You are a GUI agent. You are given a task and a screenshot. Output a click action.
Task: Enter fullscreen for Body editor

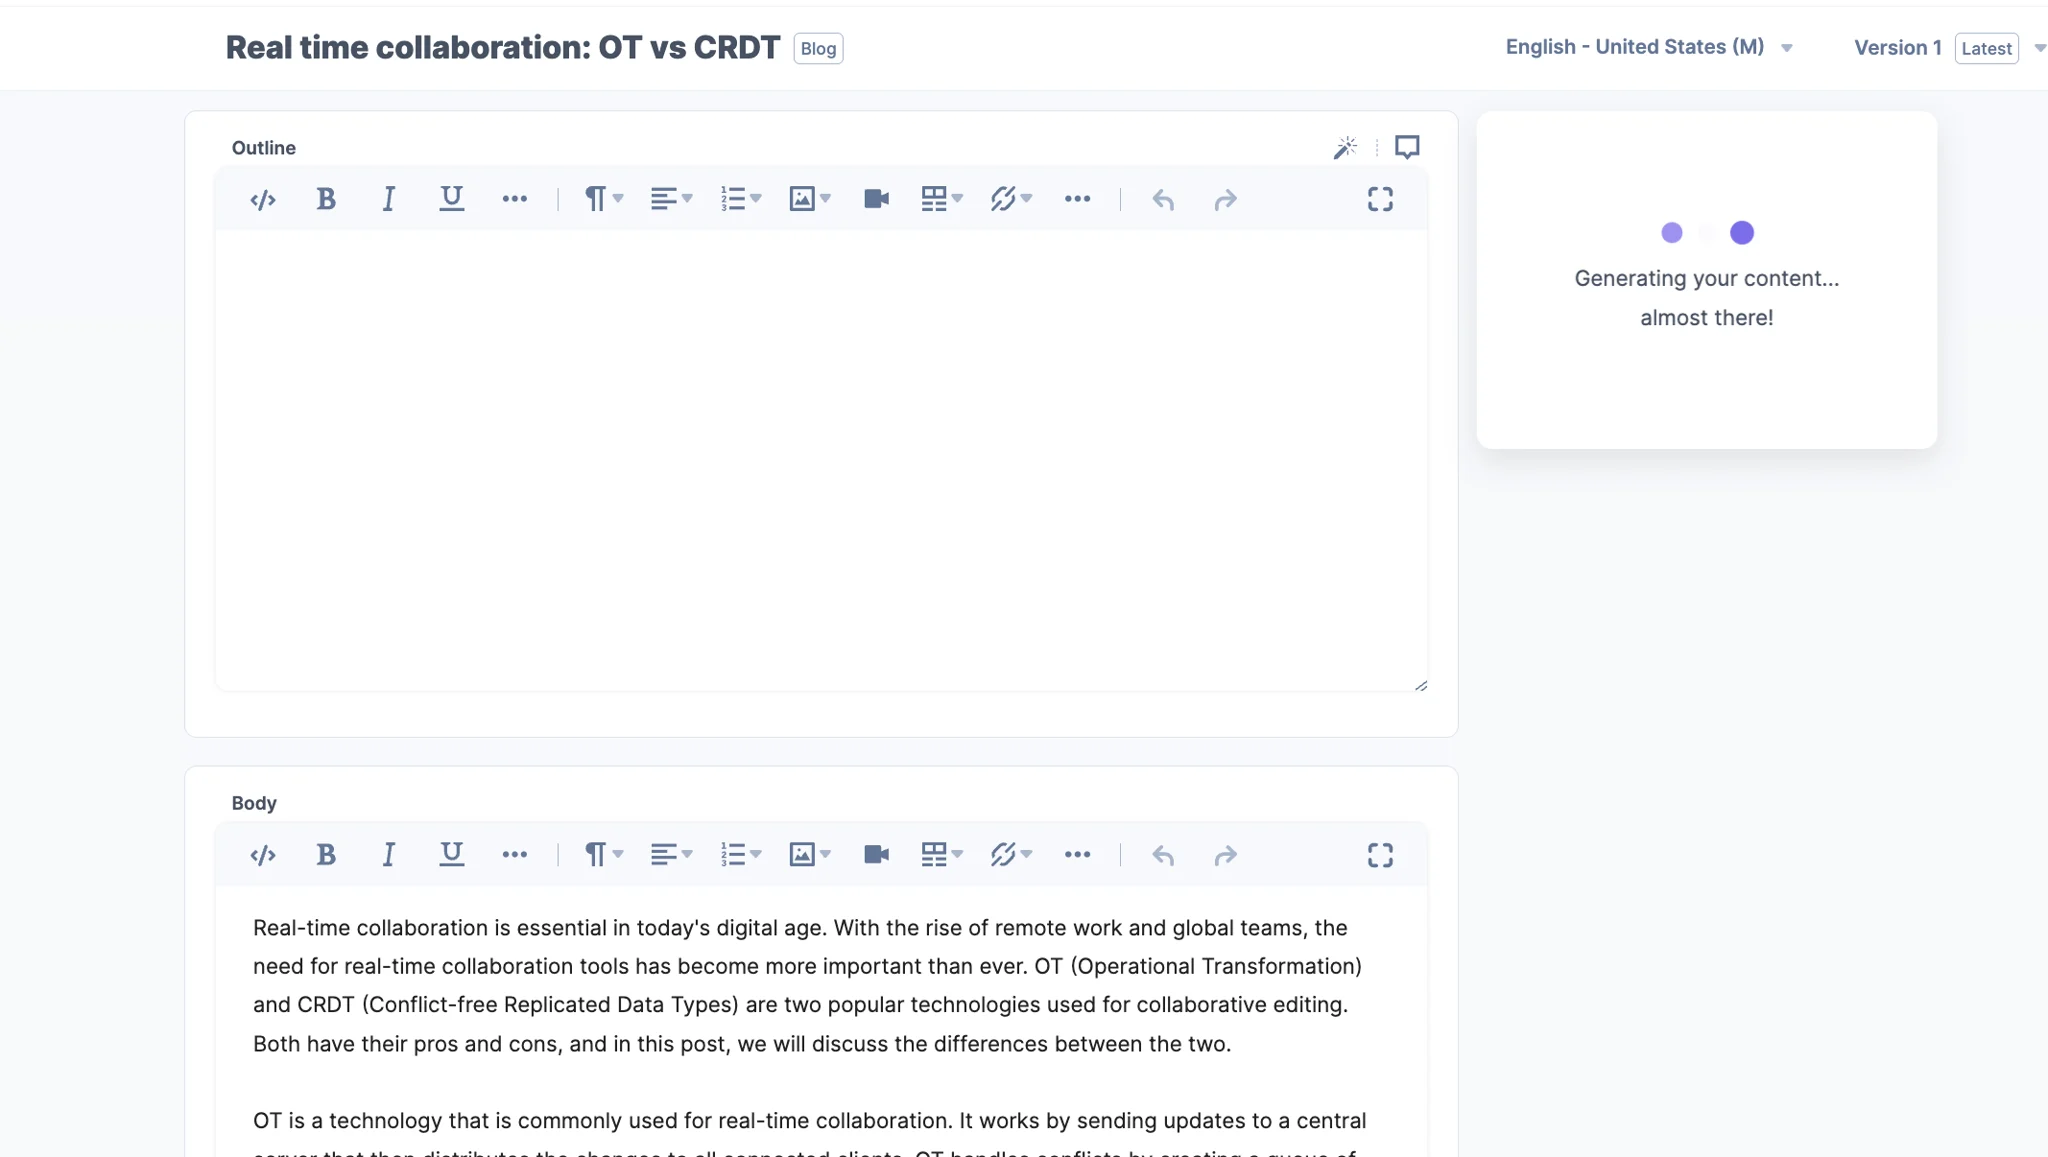(1380, 854)
